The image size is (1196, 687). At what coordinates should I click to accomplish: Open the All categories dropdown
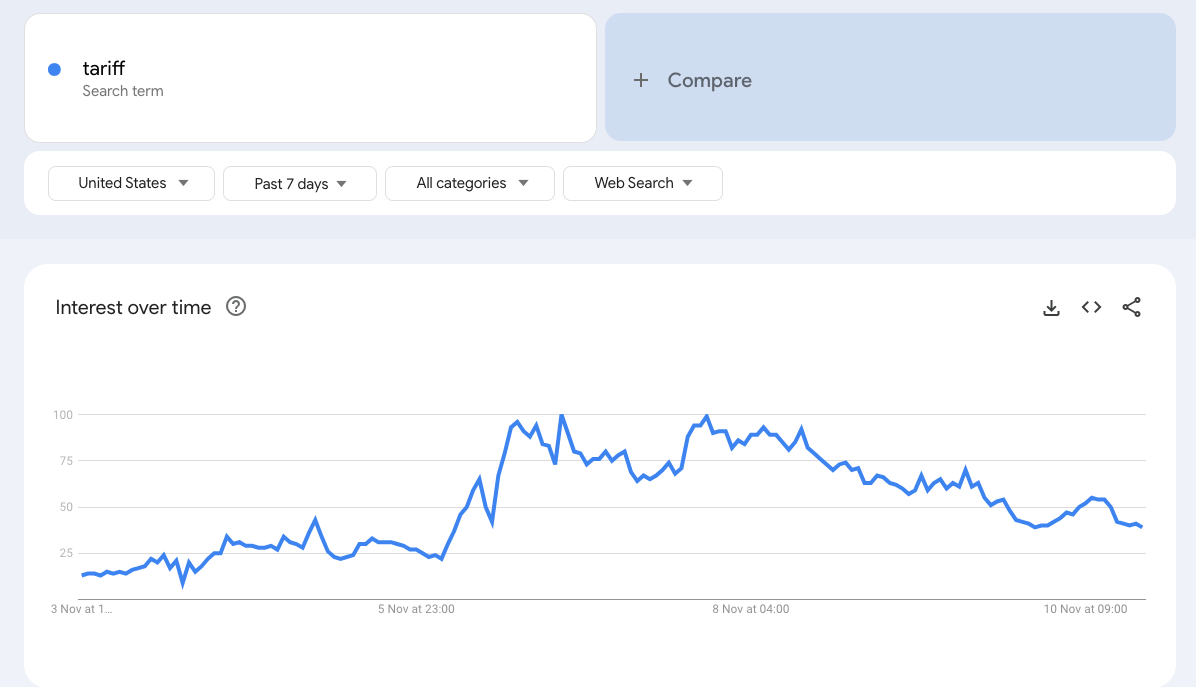click(x=470, y=183)
